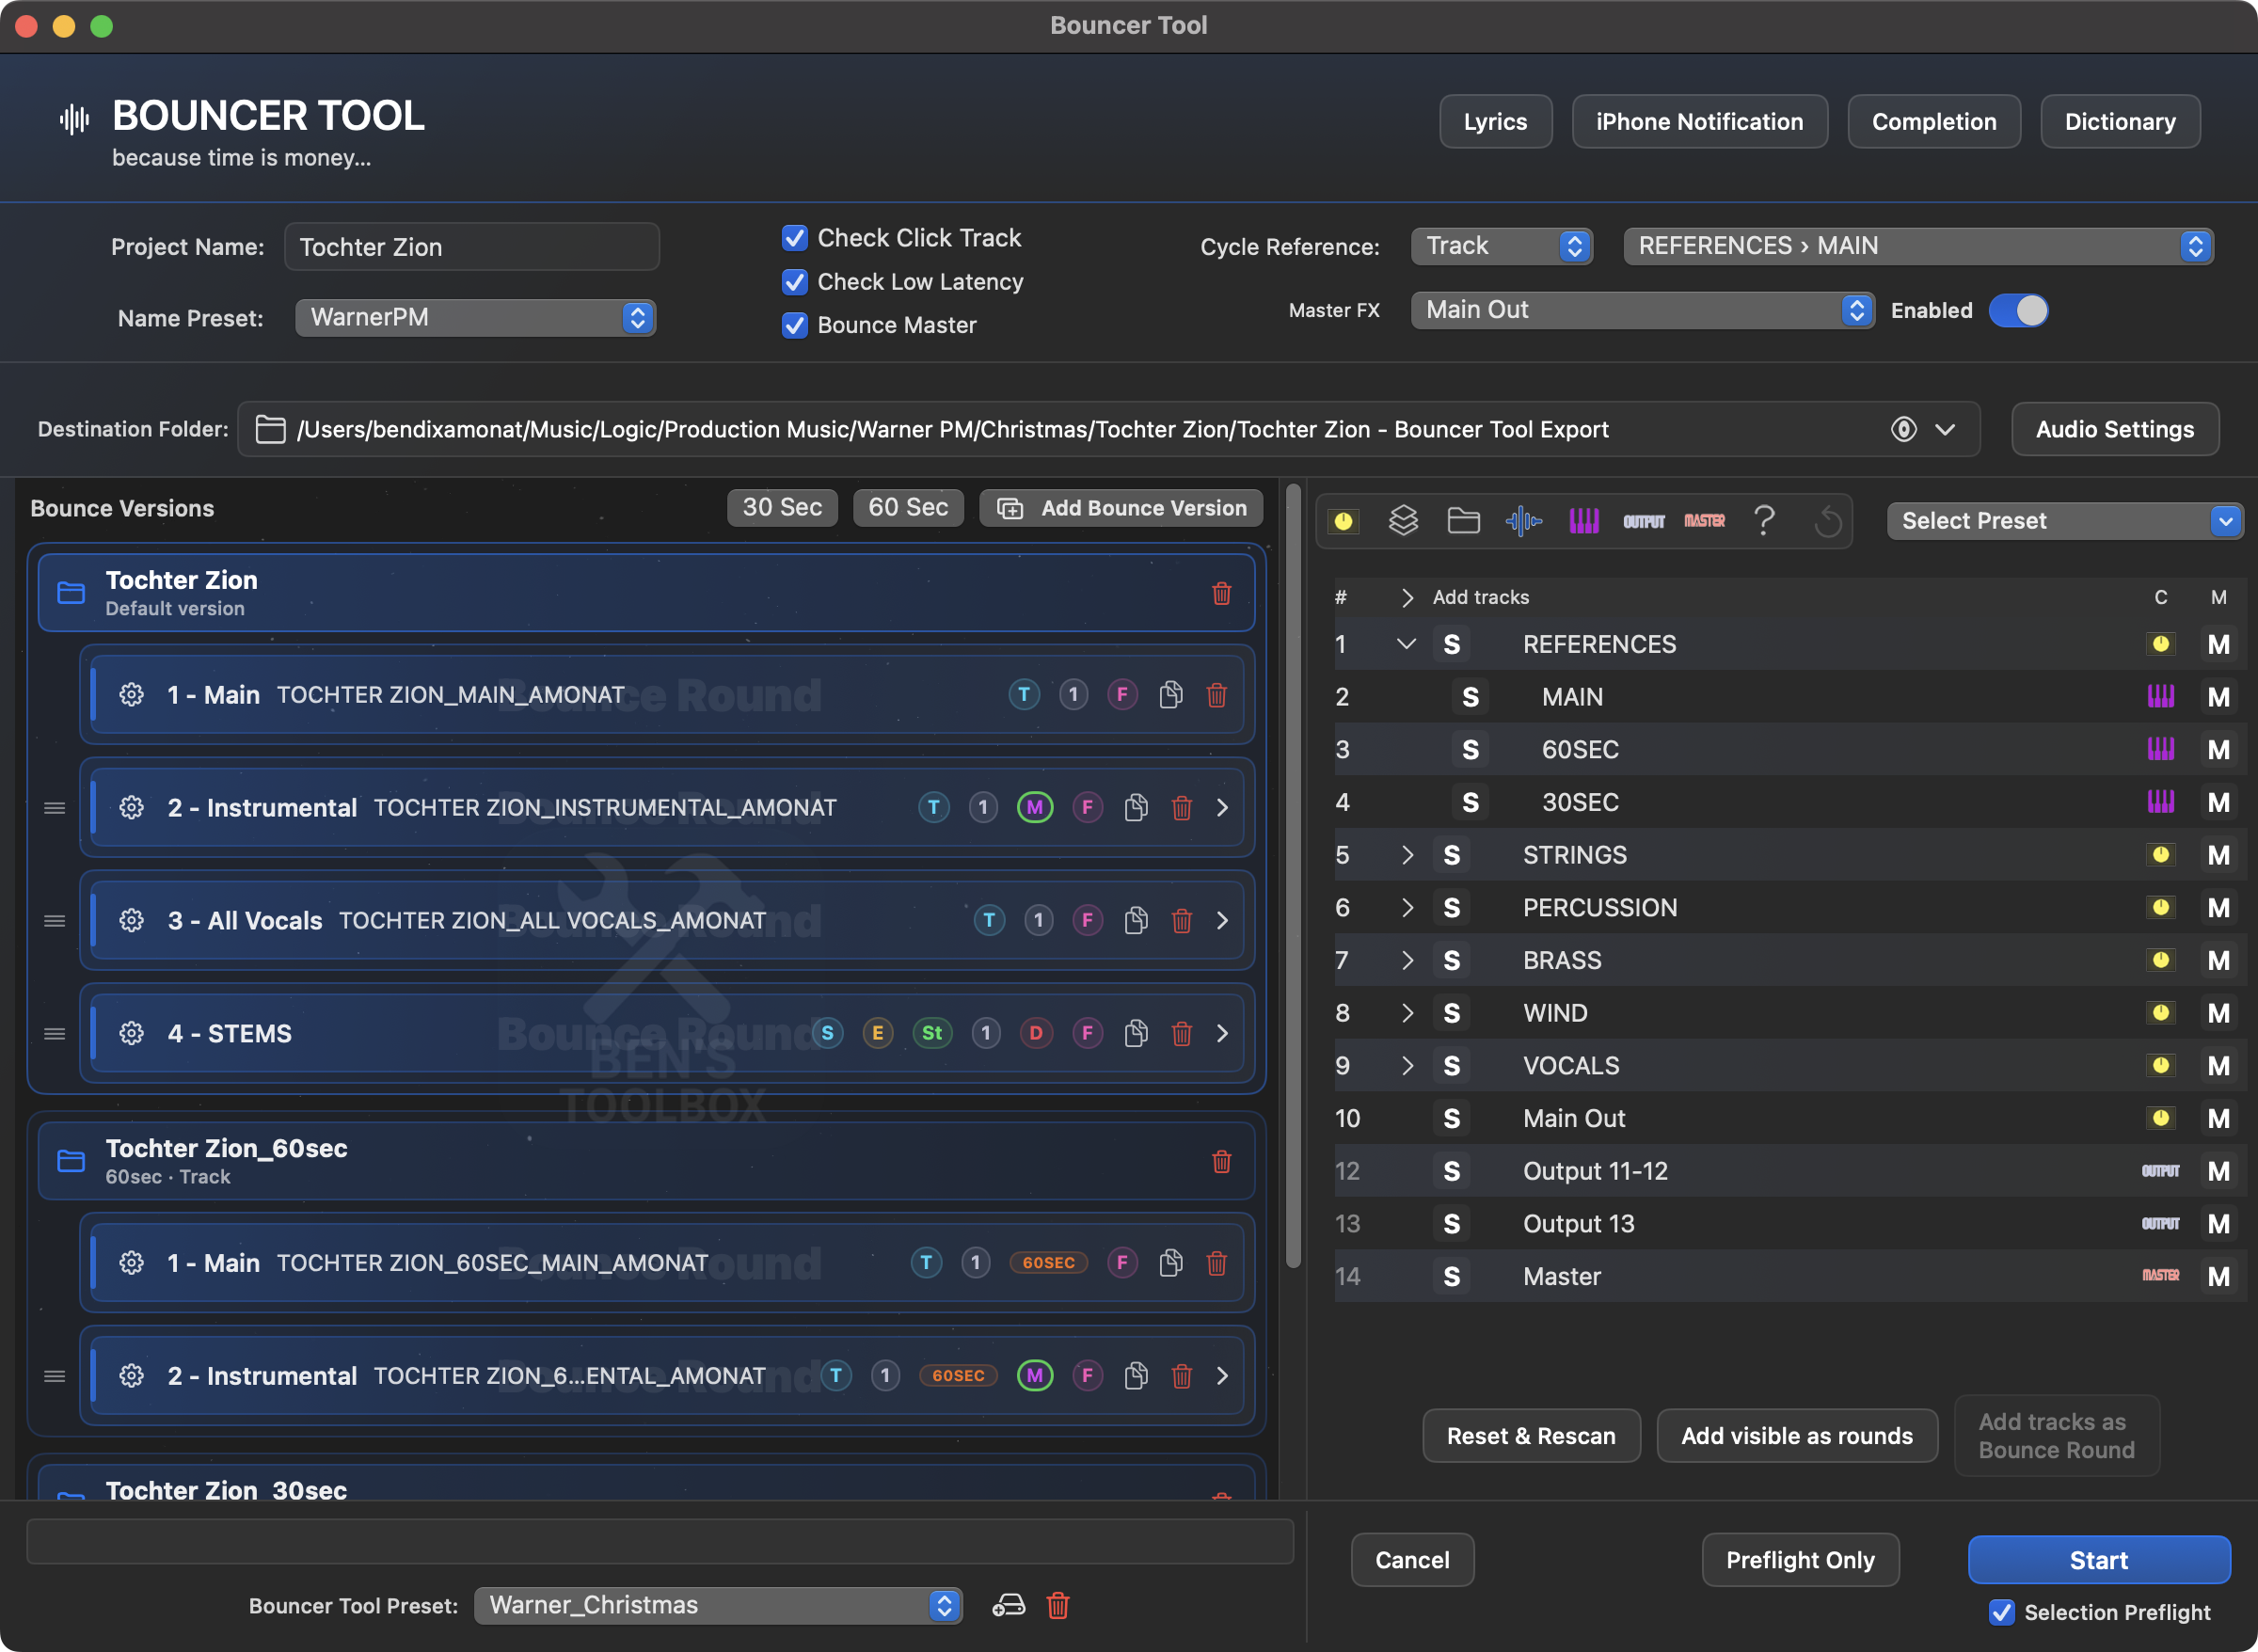Toggle the Check Click Track checkbox
The height and width of the screenshot is (1652, 2258).
point(794,238)
